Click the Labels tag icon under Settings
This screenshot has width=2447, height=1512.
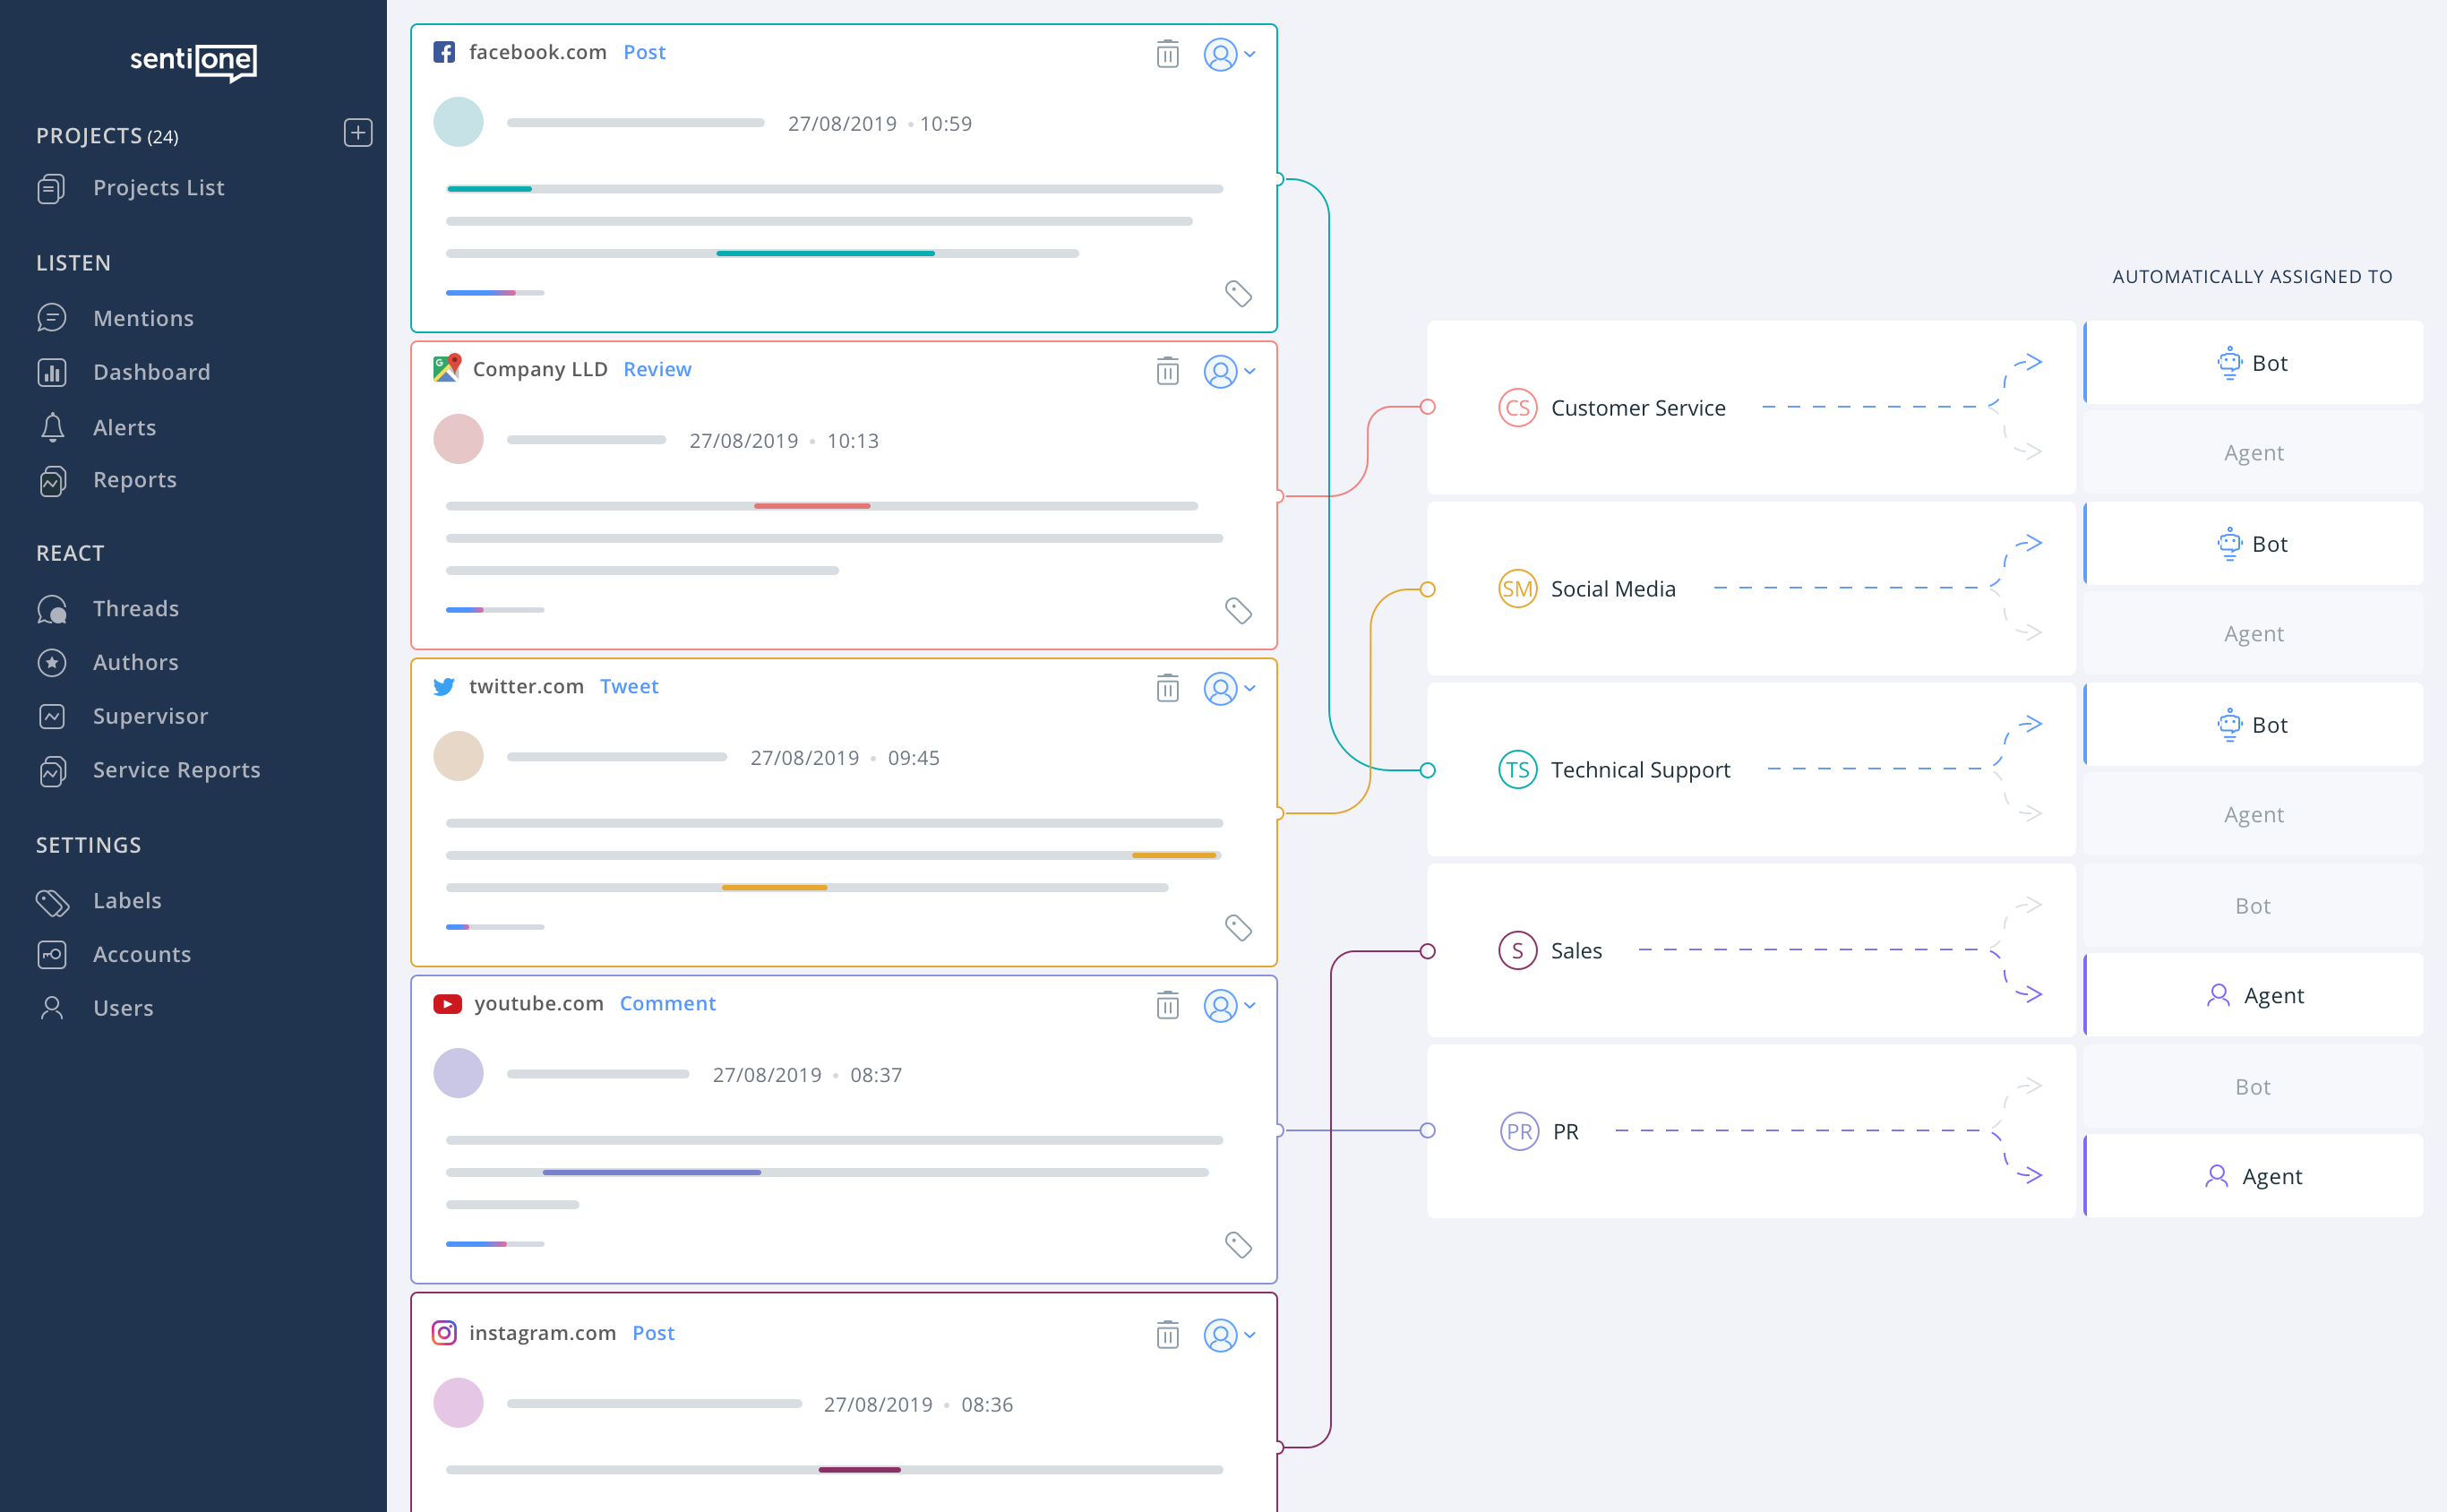[52, 901]
